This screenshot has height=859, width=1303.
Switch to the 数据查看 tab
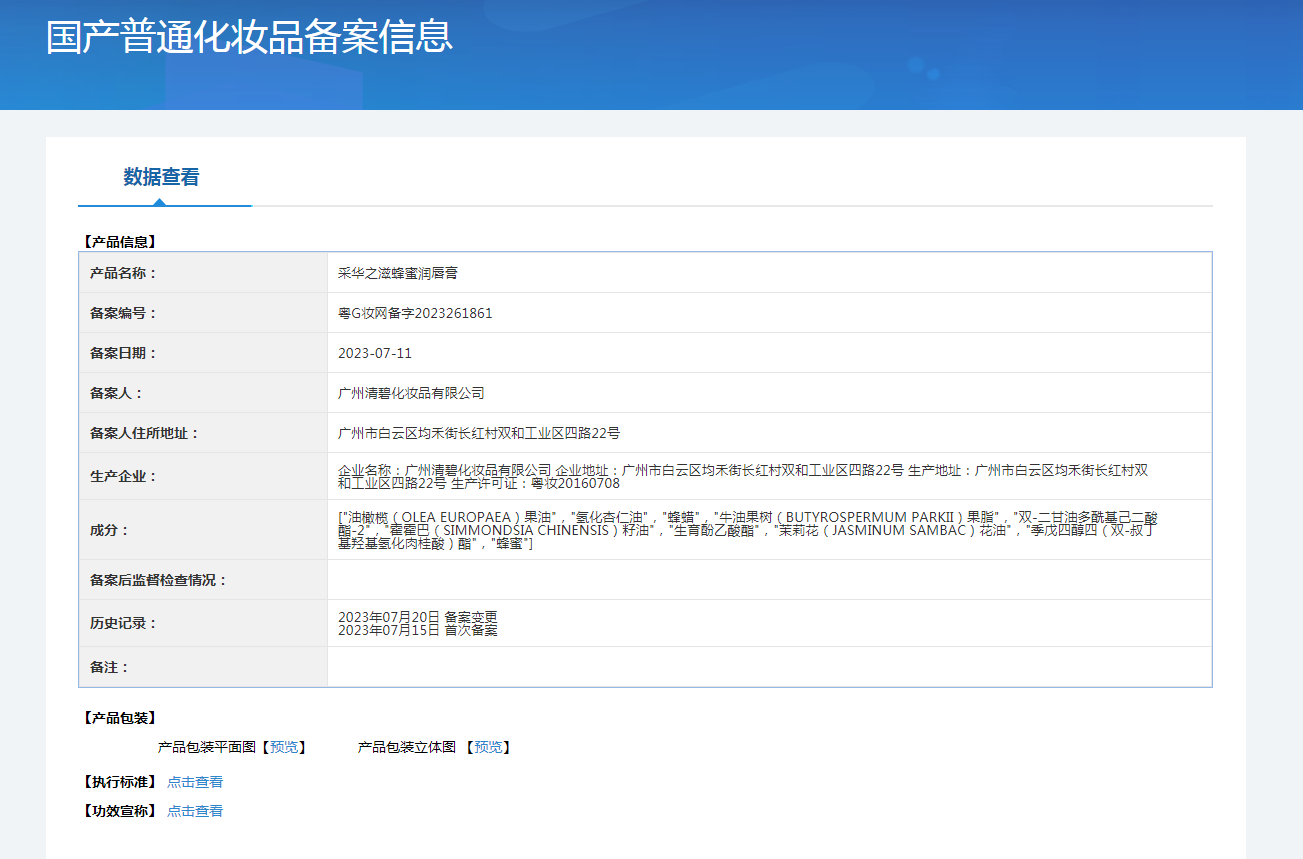tap(162, 177)
